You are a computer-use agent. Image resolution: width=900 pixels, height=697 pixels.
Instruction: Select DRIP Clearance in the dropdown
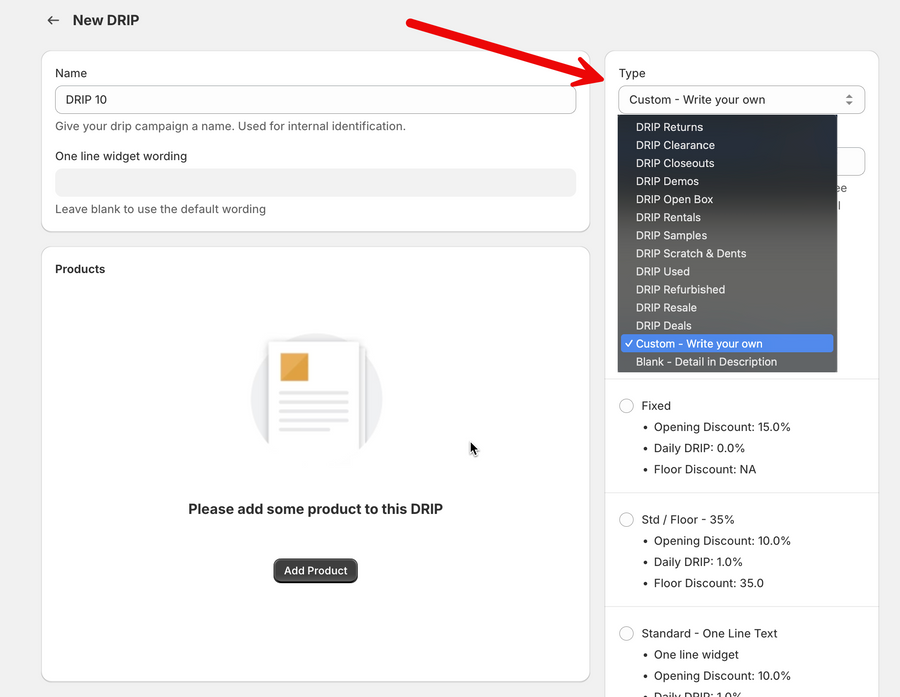tap(675, 145)
